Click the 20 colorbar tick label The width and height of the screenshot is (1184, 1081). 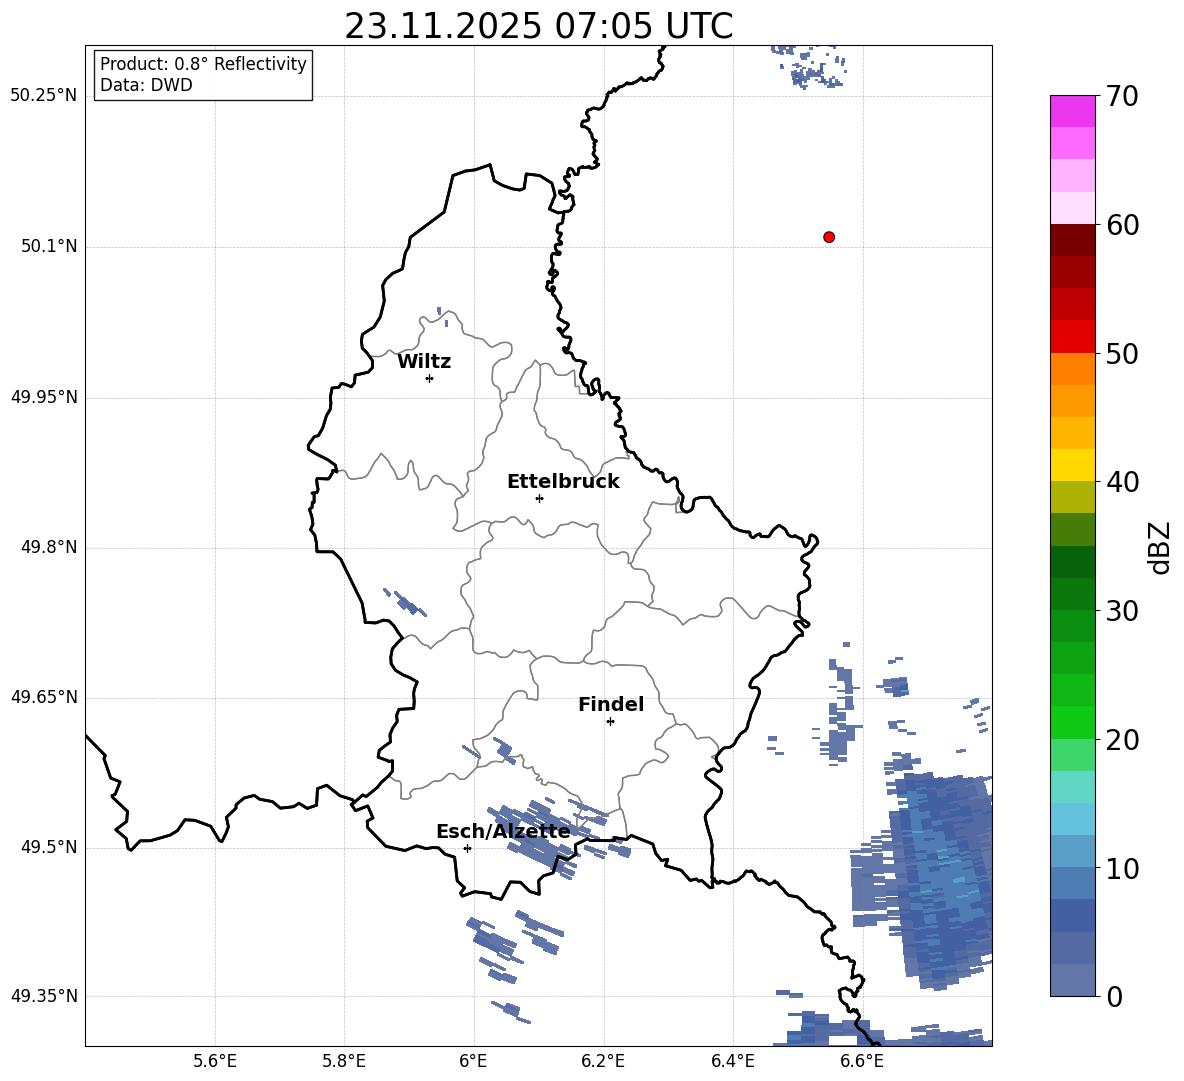coord(1122,740)
